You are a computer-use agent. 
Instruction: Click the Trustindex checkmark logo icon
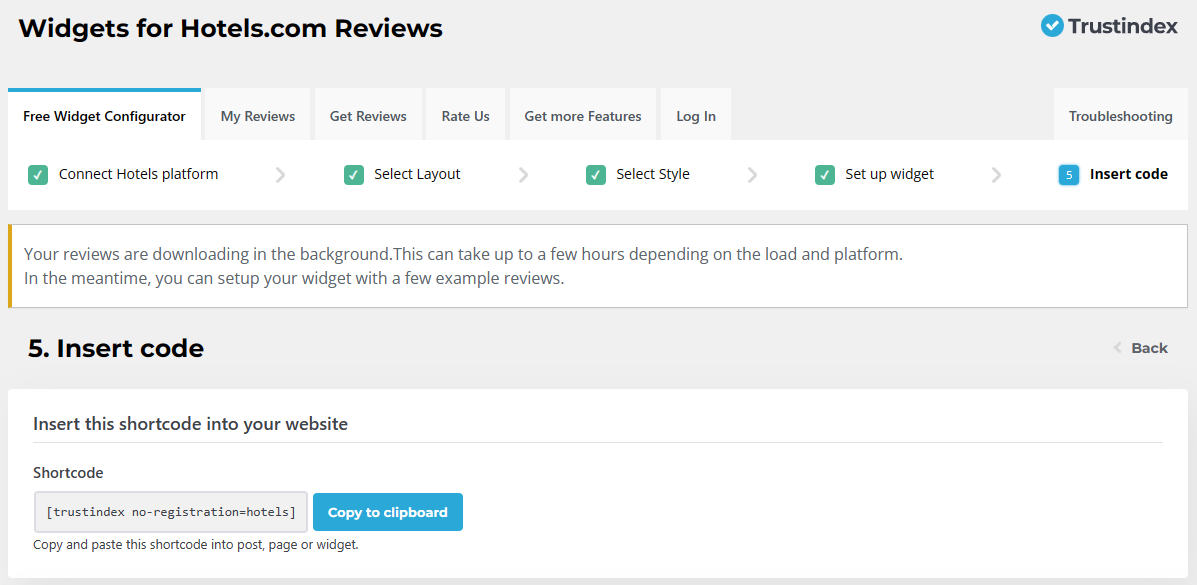tap(1051, 26)
